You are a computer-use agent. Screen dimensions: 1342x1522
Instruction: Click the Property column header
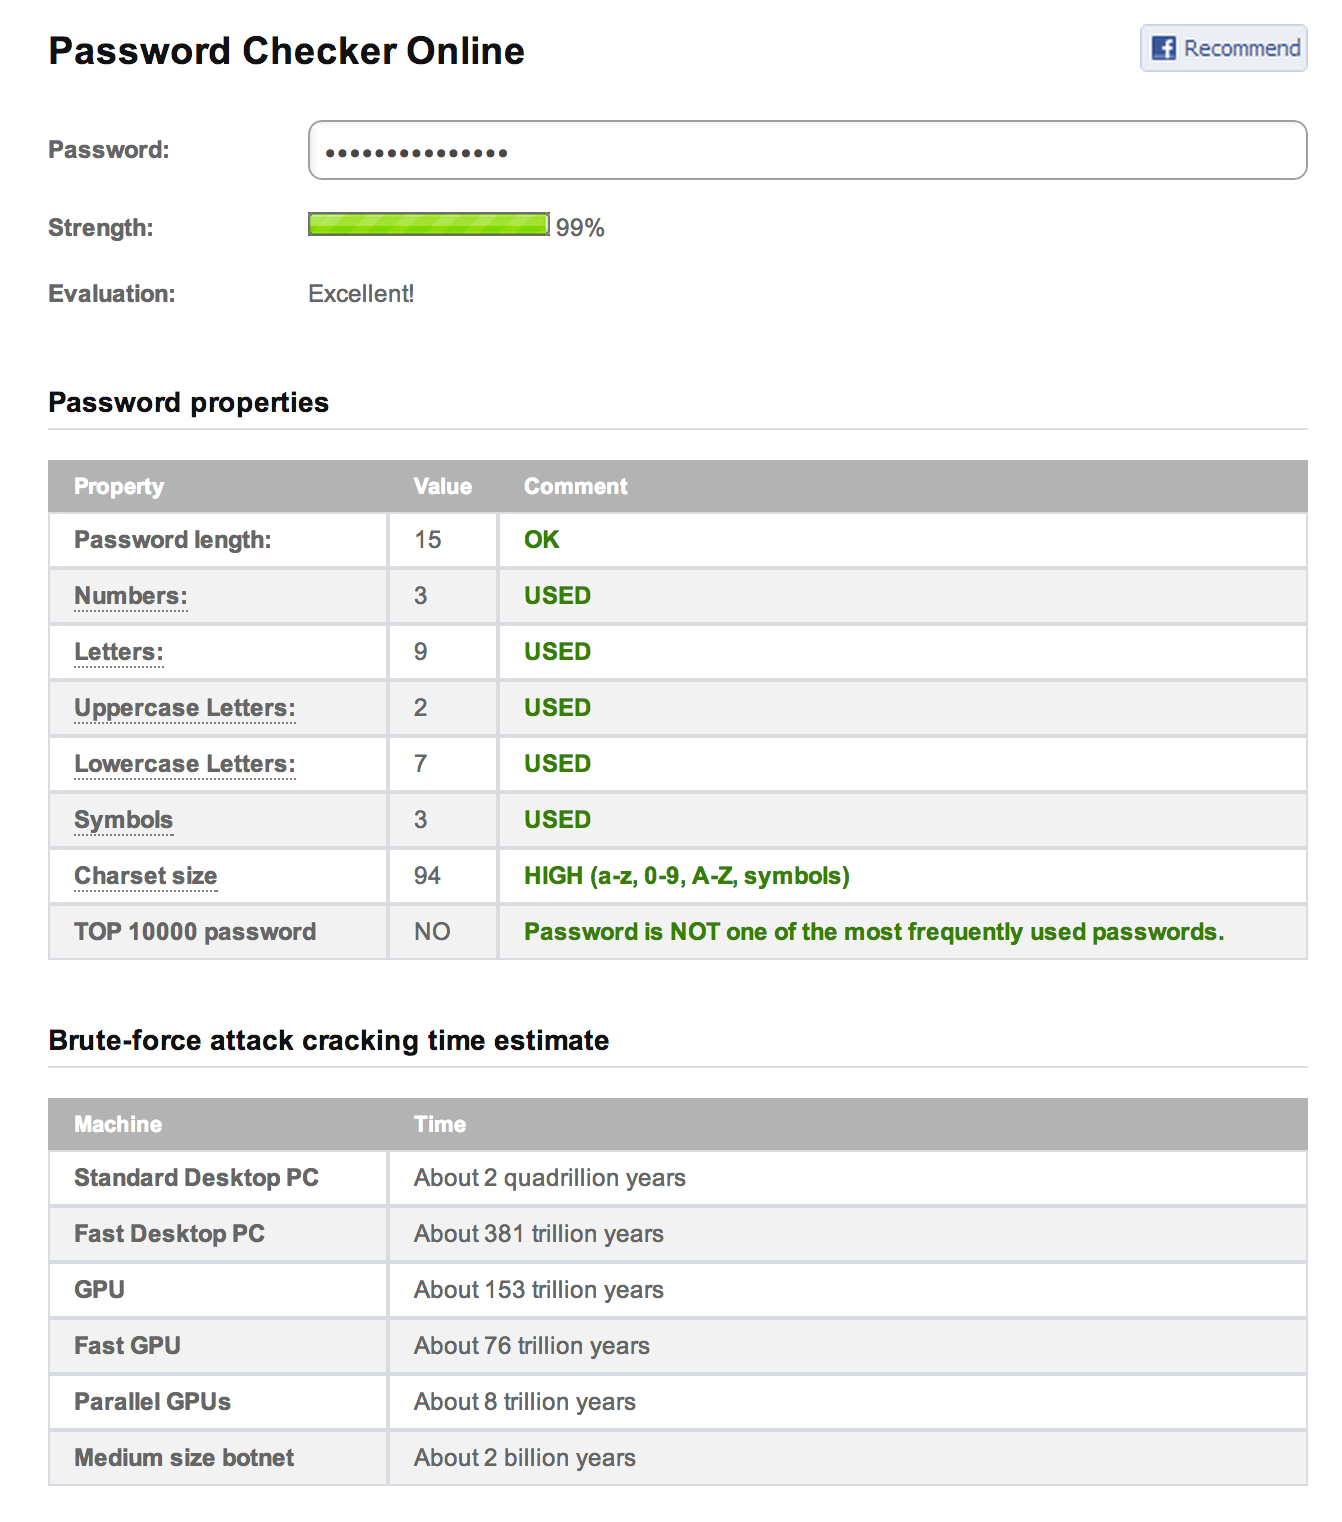119,486
